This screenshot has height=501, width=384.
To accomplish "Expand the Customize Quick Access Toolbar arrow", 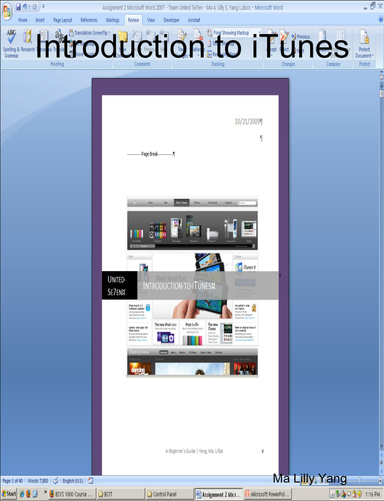I will 43,7.
